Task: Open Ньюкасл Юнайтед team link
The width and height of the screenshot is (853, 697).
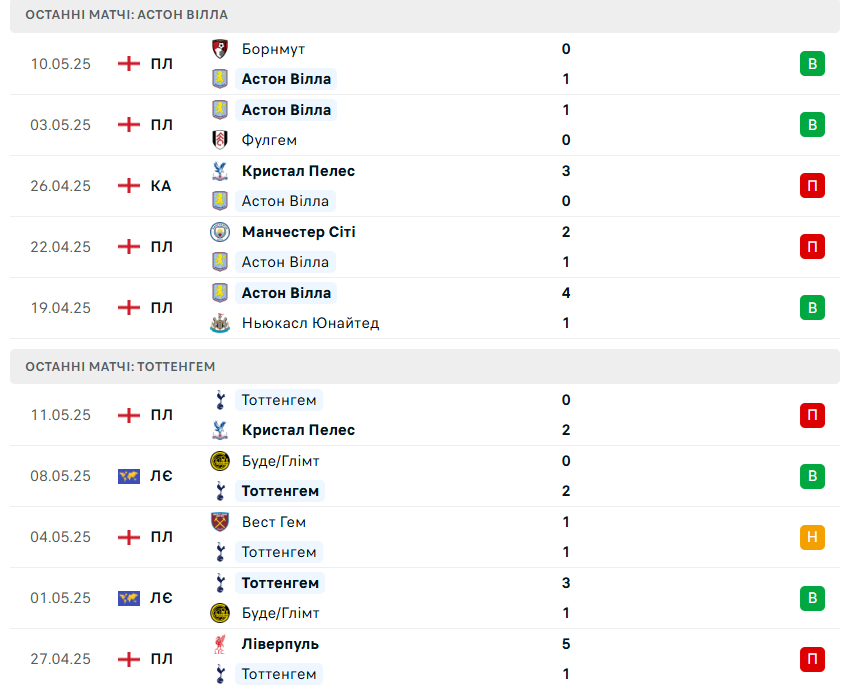Action: pyautogui.click(x=311, y=323)
